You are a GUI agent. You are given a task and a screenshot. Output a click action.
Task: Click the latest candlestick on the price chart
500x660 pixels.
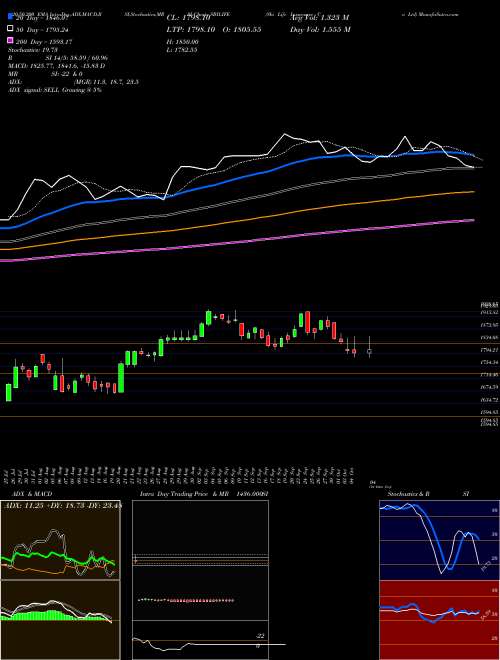[370, 351]
